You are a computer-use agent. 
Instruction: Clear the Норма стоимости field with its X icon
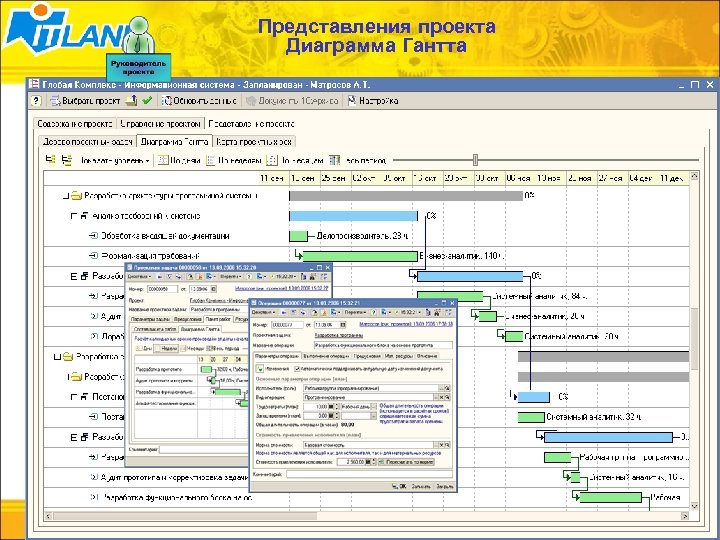click(441, 445)
